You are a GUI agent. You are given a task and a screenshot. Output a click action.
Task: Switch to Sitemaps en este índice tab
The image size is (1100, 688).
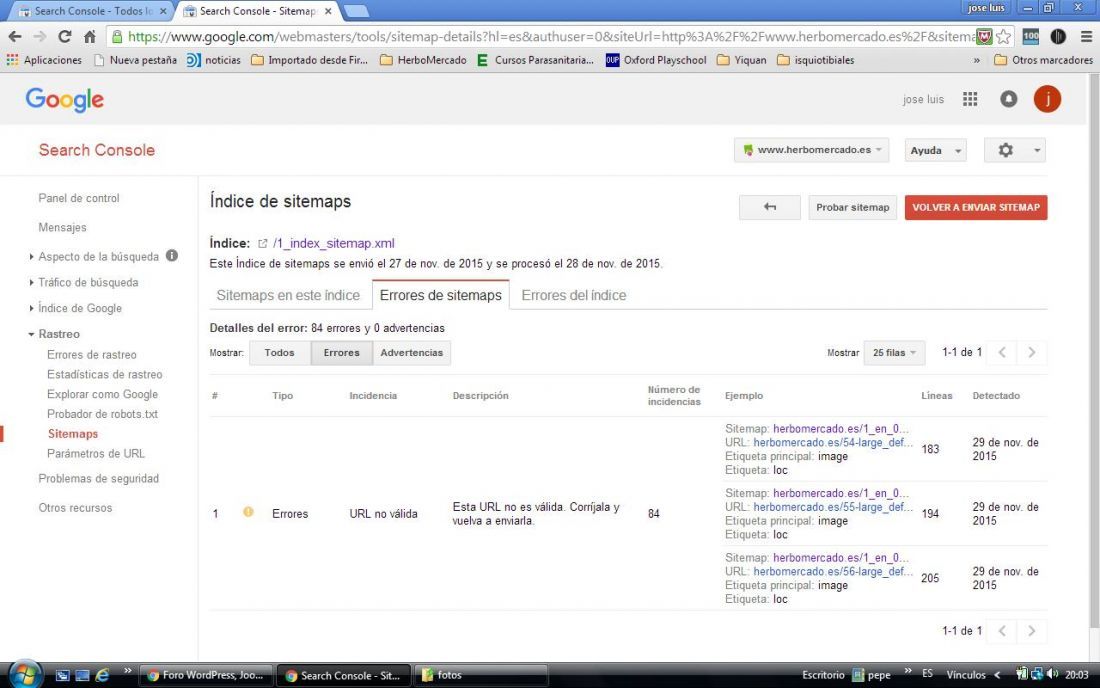[x=288, y=295]
